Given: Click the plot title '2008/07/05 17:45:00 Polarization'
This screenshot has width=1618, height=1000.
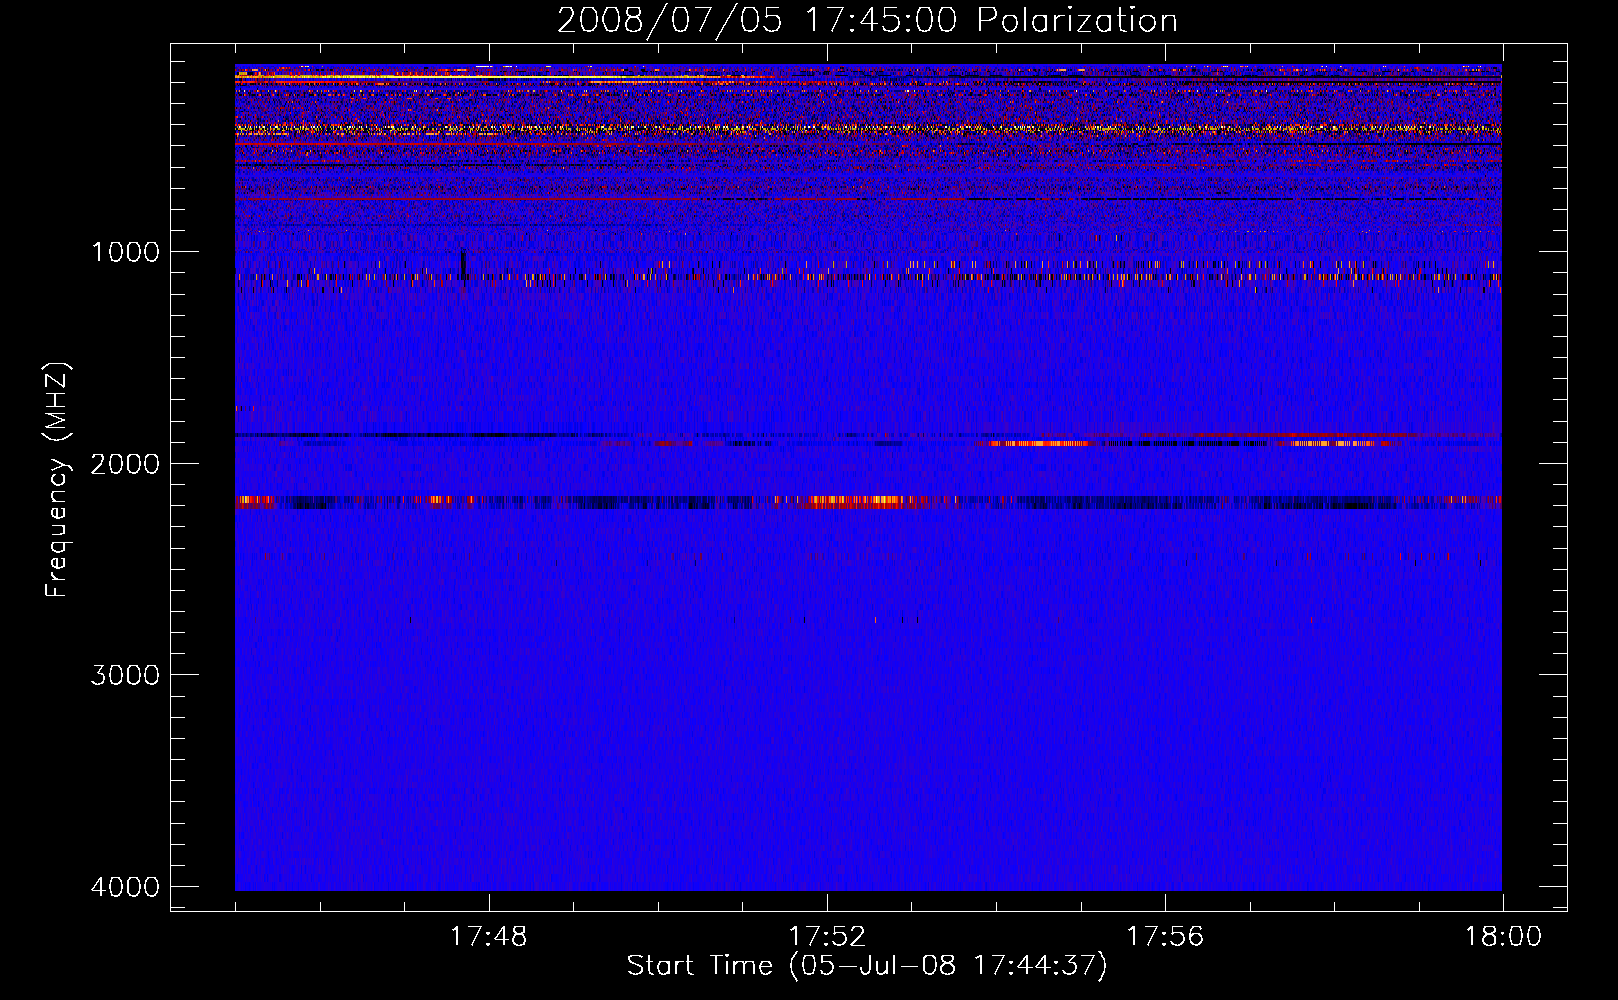Looking at the screenshot, I should [x=867, y=21].
